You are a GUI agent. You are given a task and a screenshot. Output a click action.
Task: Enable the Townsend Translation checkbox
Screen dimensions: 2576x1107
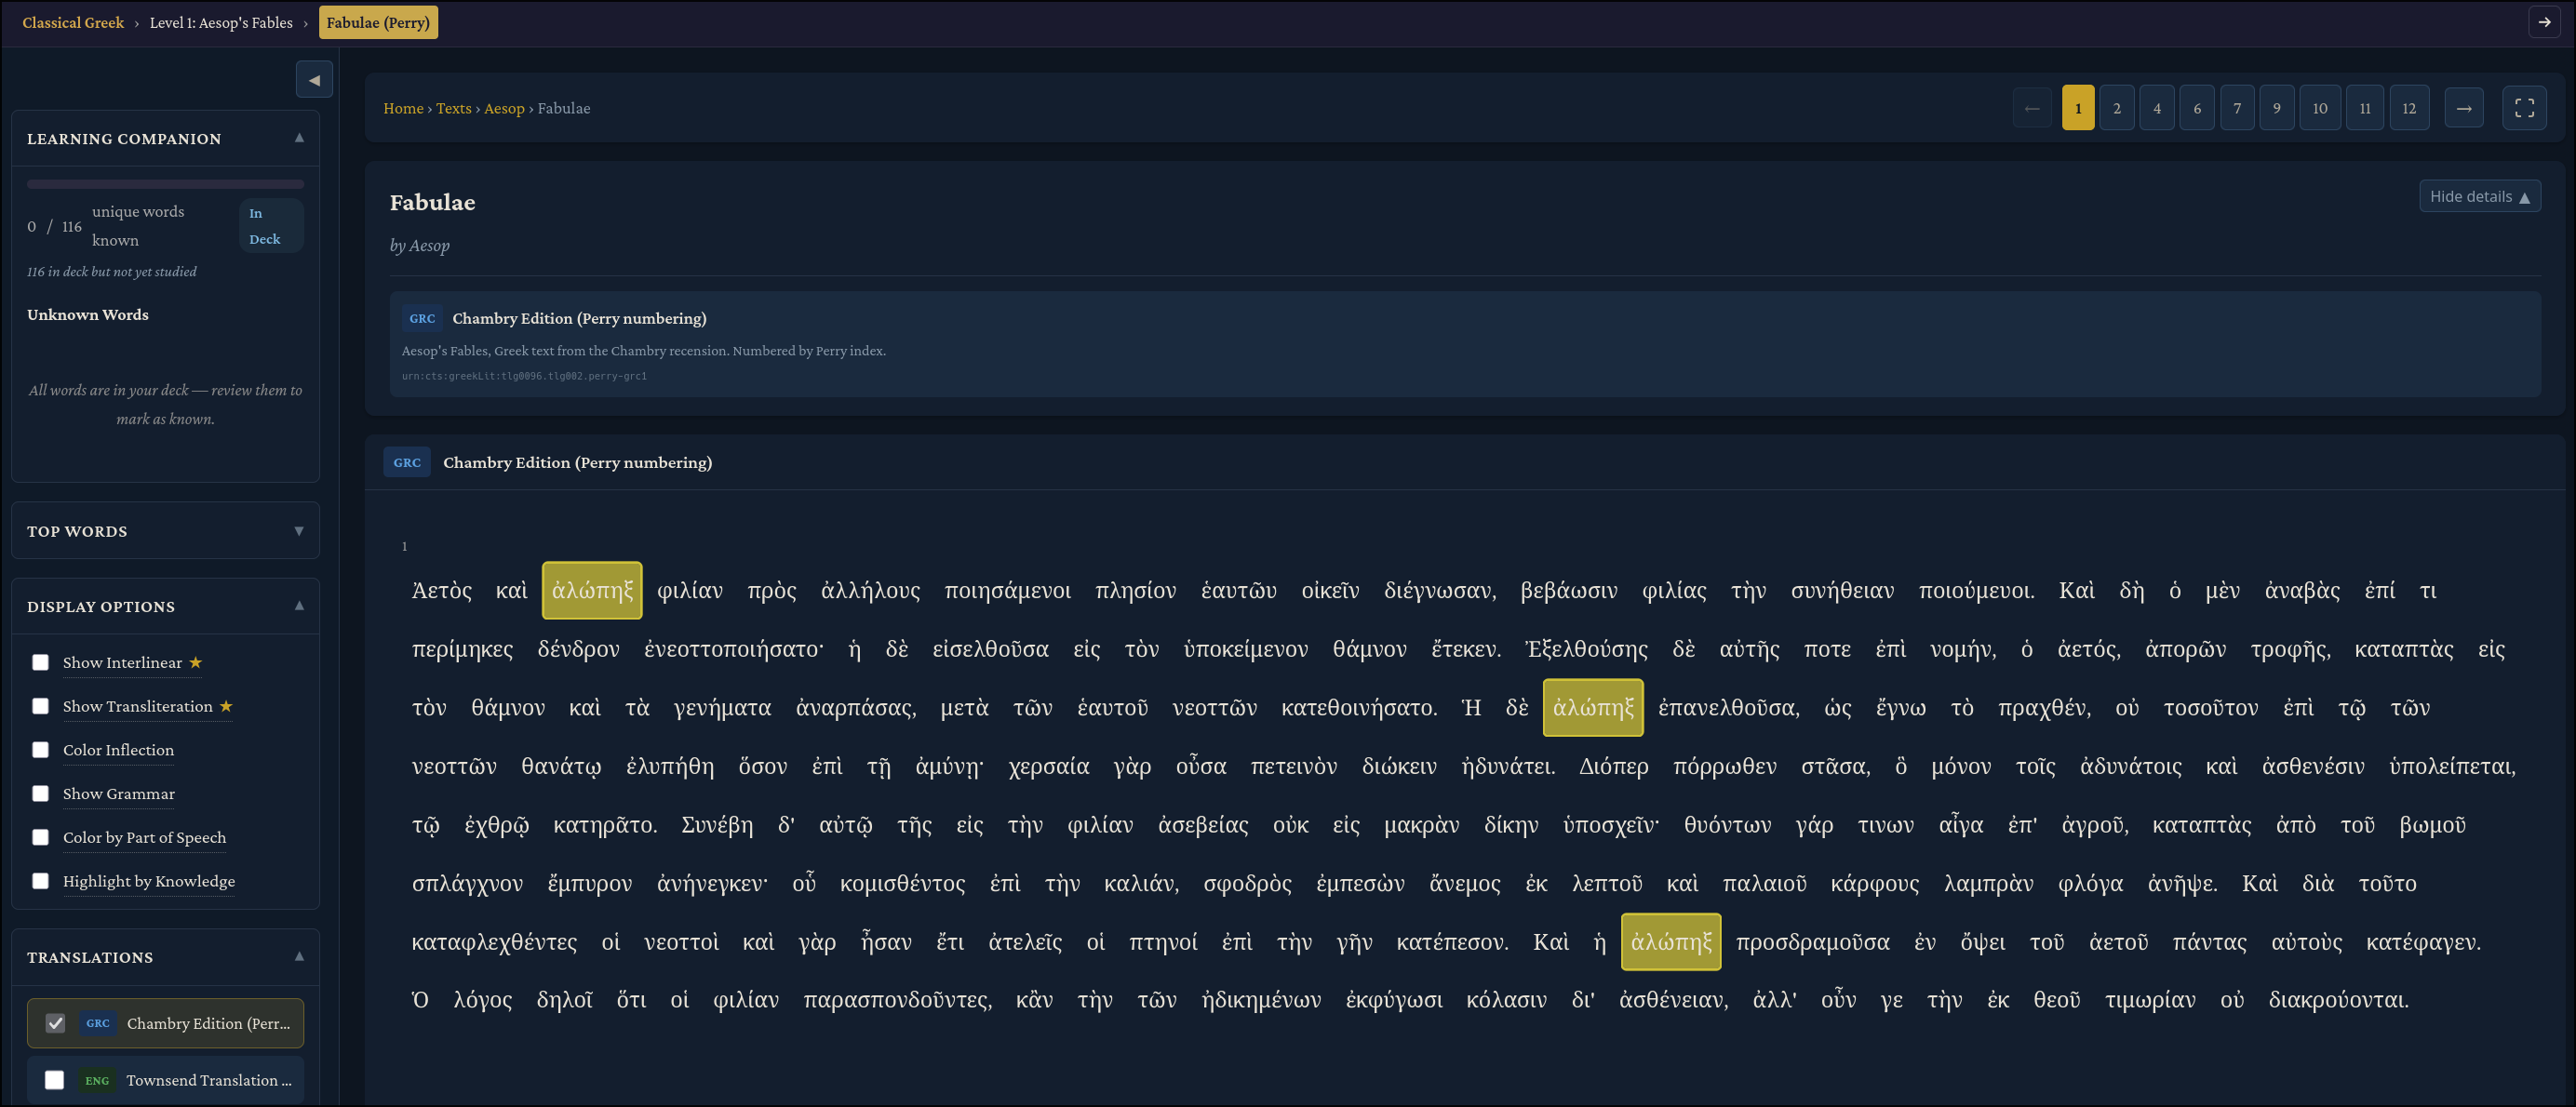[x=55, y=1080]
